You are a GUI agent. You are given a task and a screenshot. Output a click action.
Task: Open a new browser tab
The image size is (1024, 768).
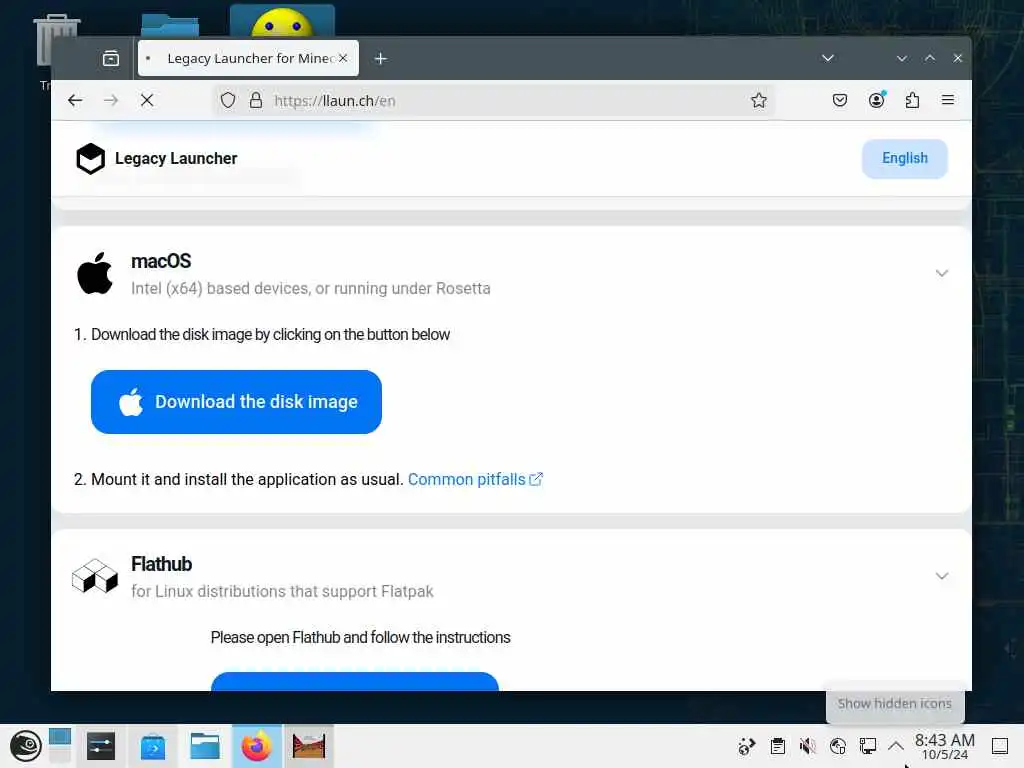tap(381, 59)
